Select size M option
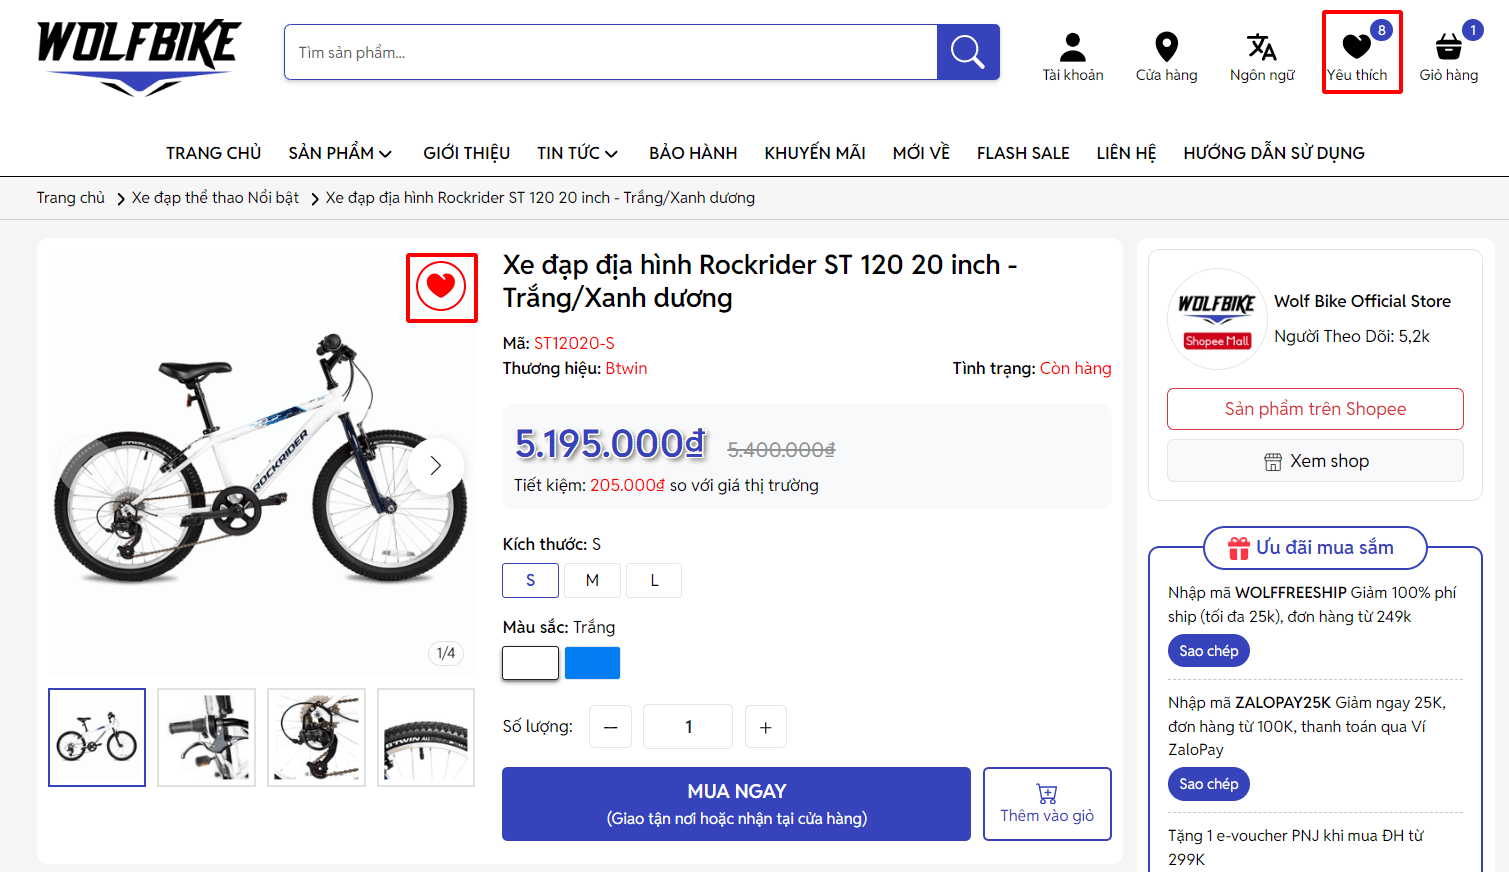 tap(592, 580)
